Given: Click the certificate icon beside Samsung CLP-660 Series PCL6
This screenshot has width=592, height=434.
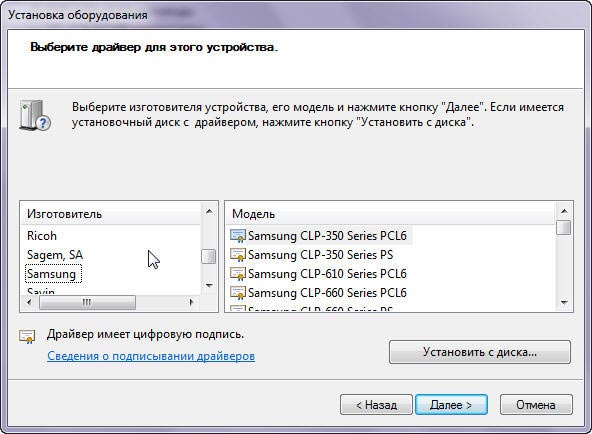Looking at the screenshot, I should [x=238, y=293].
